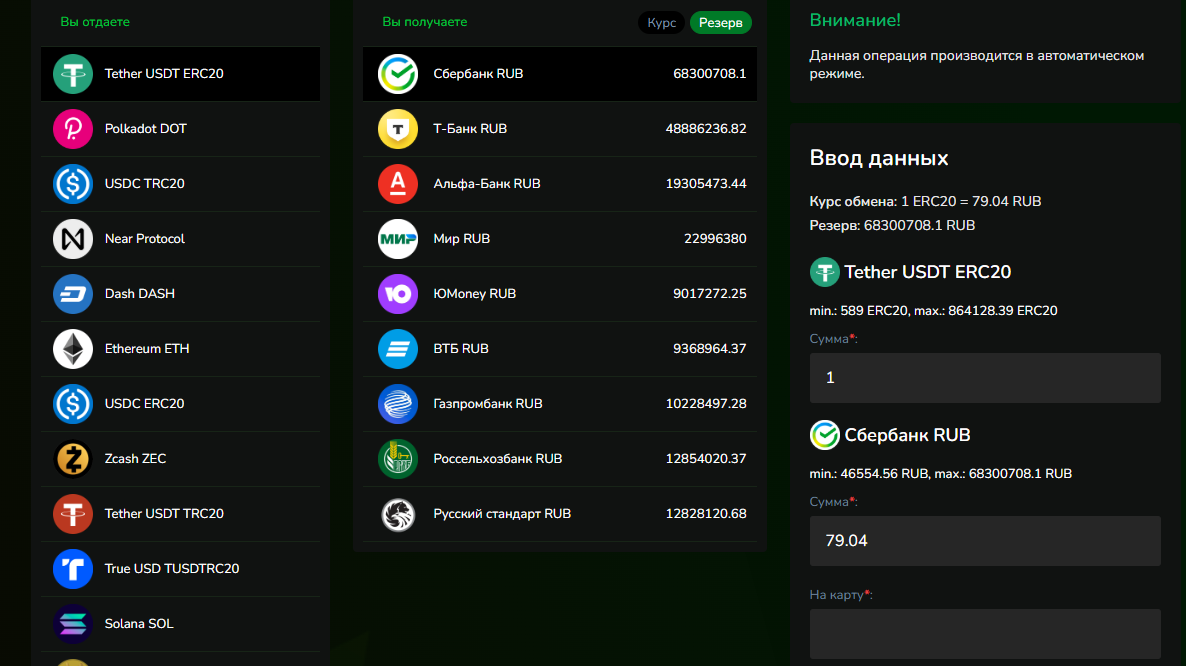The height and width of the screenshot is (666, 1186).
Task: Activate the Резерв toggle
Action: pos(720,22)
